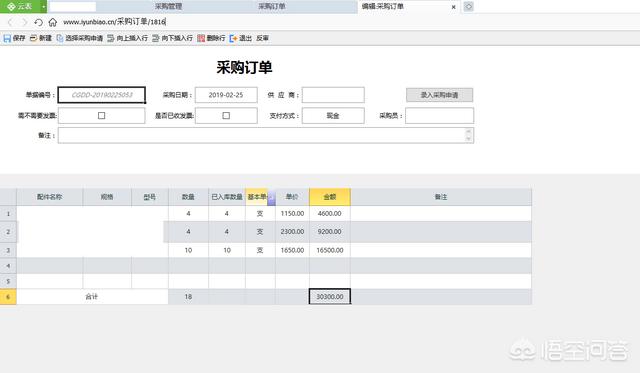
Task: Select row header 3
Action: click(8, 250)
